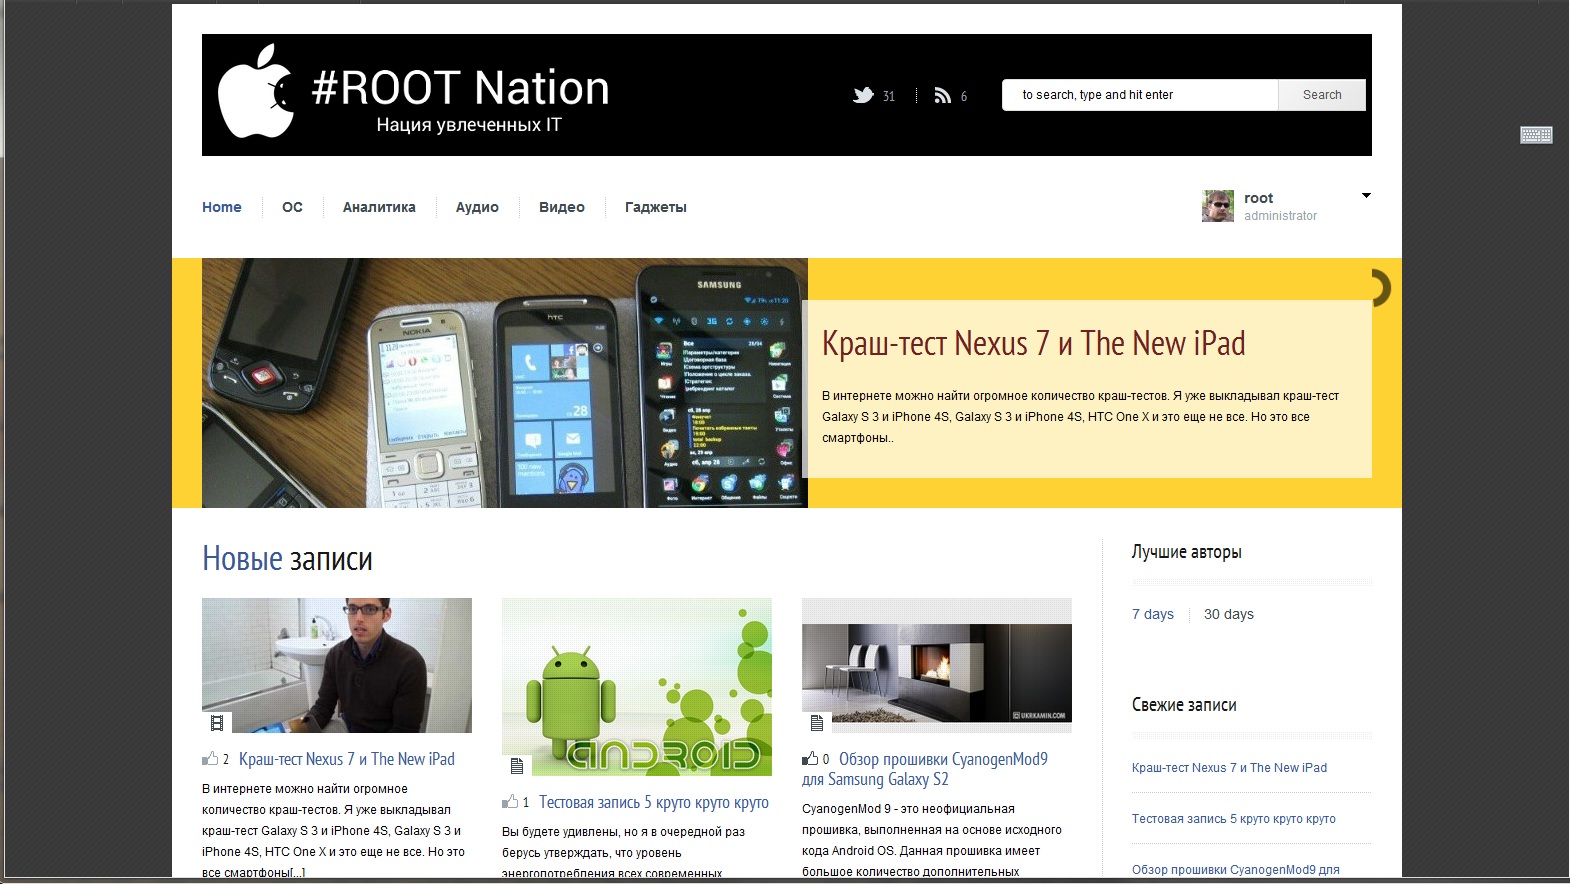Screen dimensions: 1570x884
Task: Like the Краш-тест Nexus 7 post with thumbs-up
Action: [x=210, y=759]
